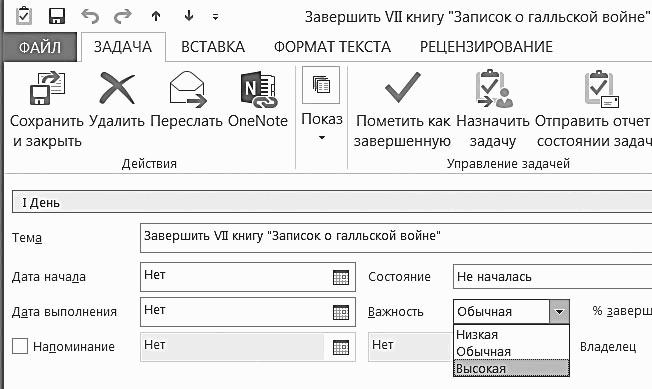Open the Состояние dropdown showing Не началась
Image resolution: width=652 pixels, height=389 pixels.
pos(552,277)
